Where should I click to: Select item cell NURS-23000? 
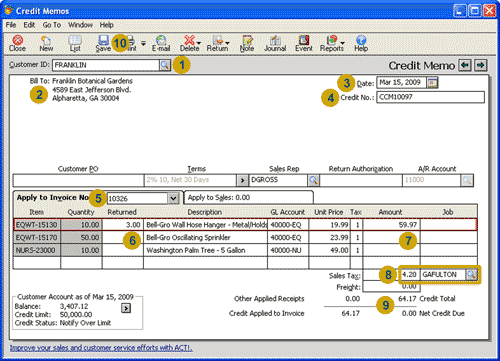(37, 250)
